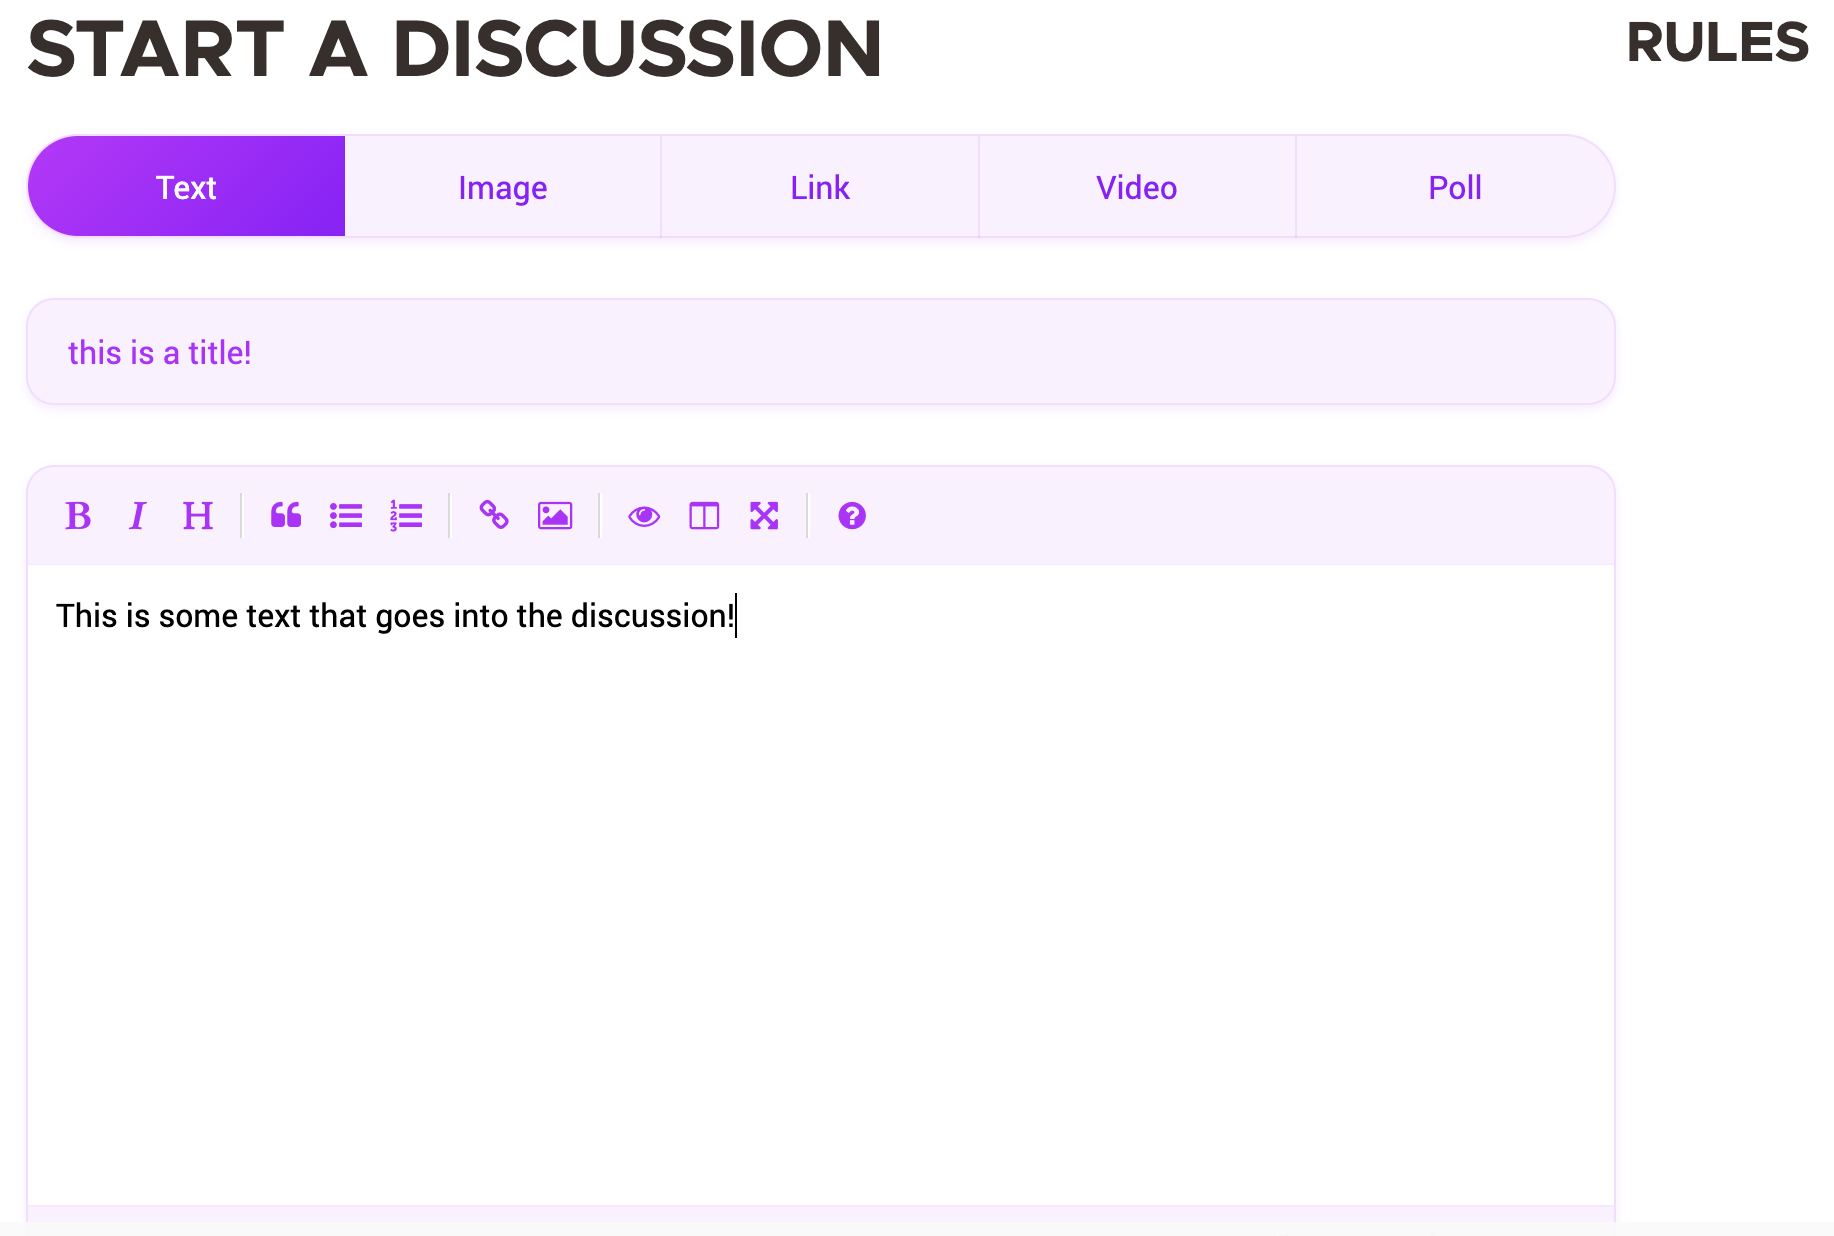Click the 'START A DISCUSSION' heading
The height and width of the screenshot is (1236, 1834).
[455, 49]
